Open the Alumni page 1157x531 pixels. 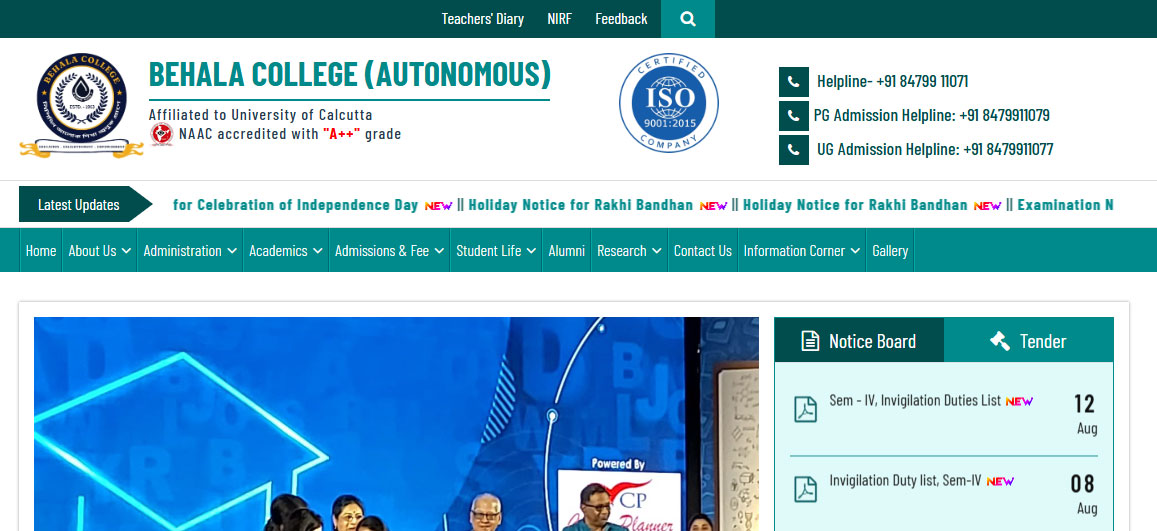[x=567, y=251]
